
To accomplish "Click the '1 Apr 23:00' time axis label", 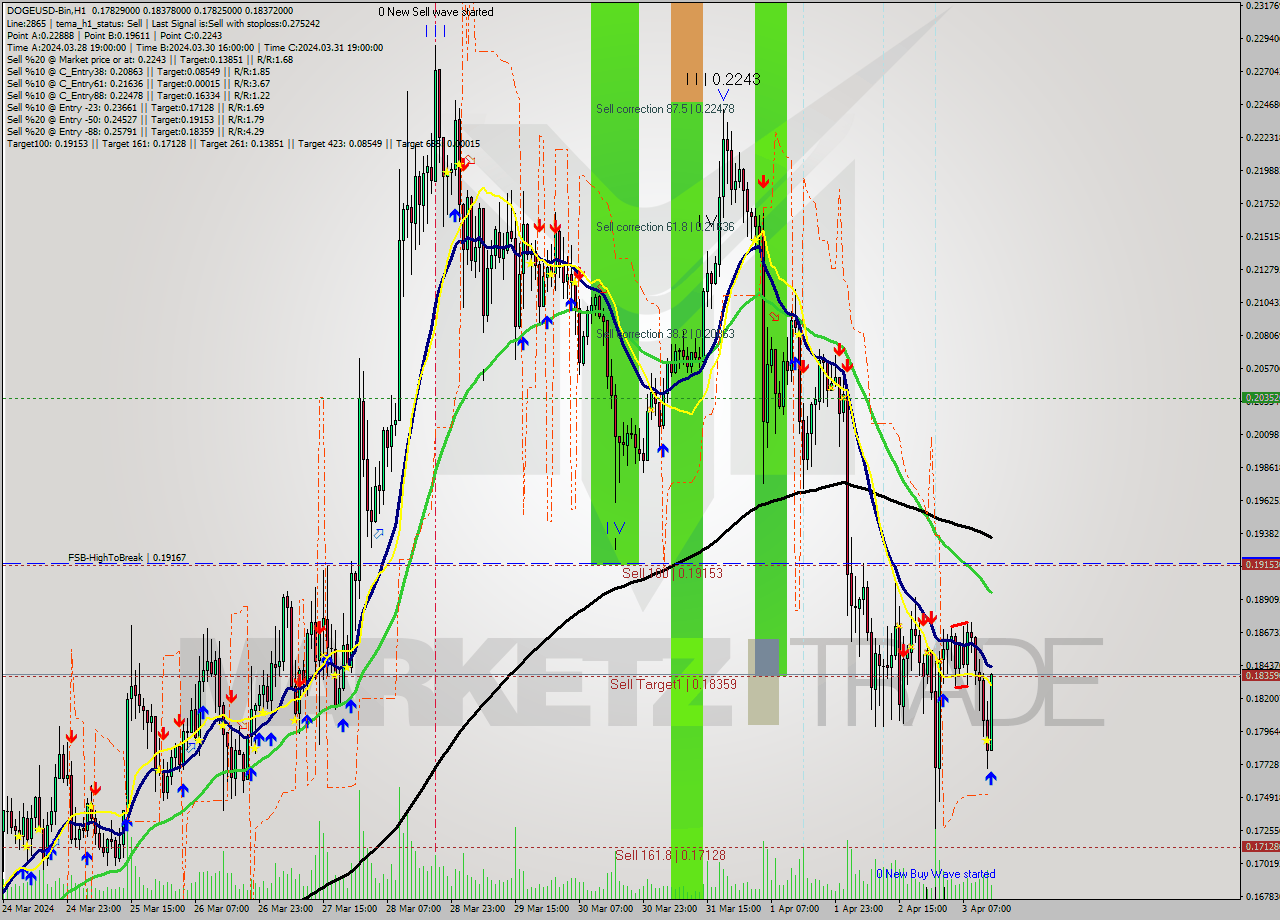I will pyautogui.click(x=859, y=910).
